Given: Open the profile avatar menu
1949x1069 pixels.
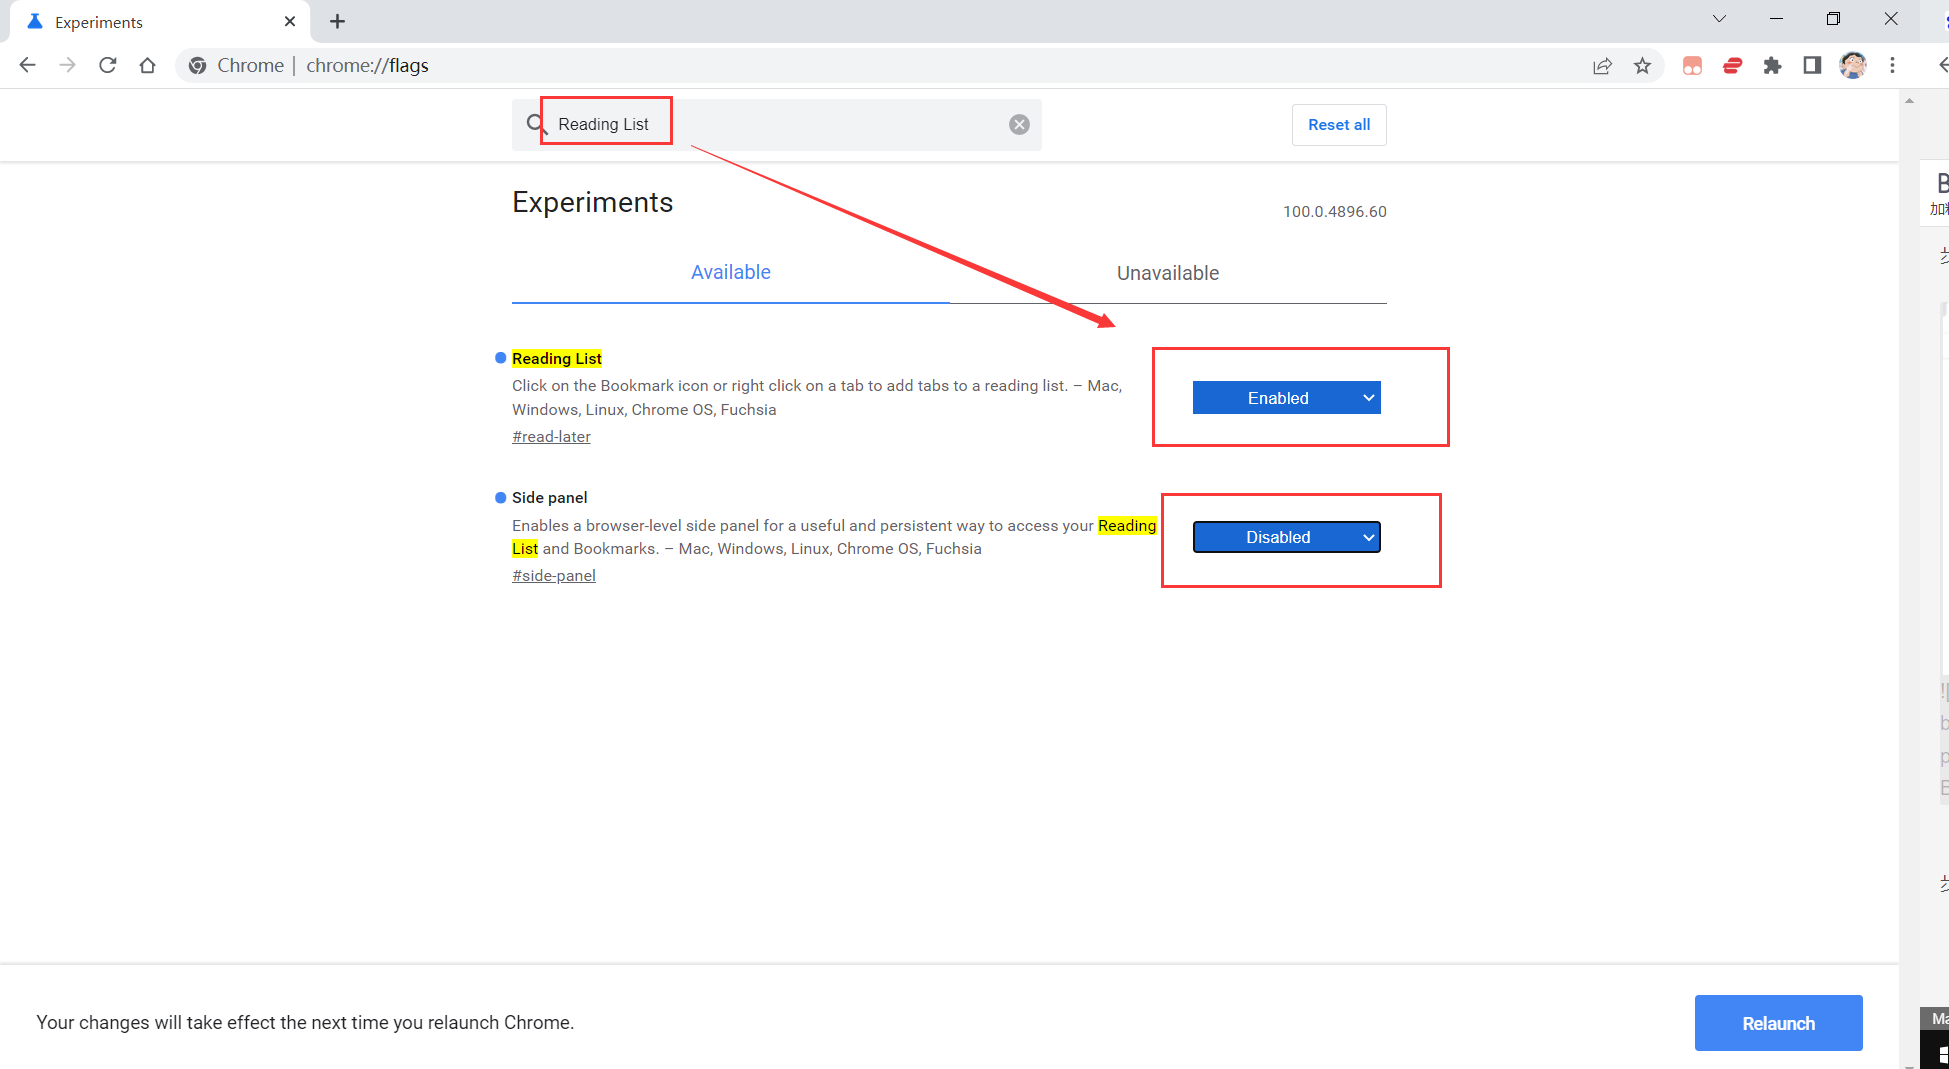Looking at the screenshot, I should point(1853,66).
